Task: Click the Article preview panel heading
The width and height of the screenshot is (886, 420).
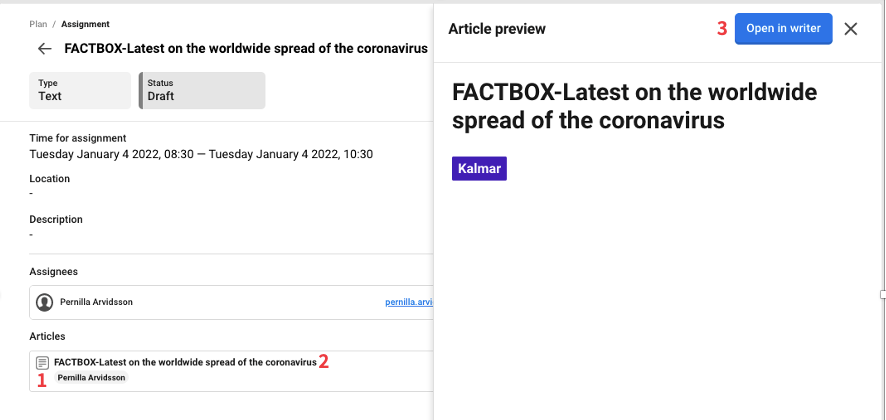Action: [x=497, y=29]
